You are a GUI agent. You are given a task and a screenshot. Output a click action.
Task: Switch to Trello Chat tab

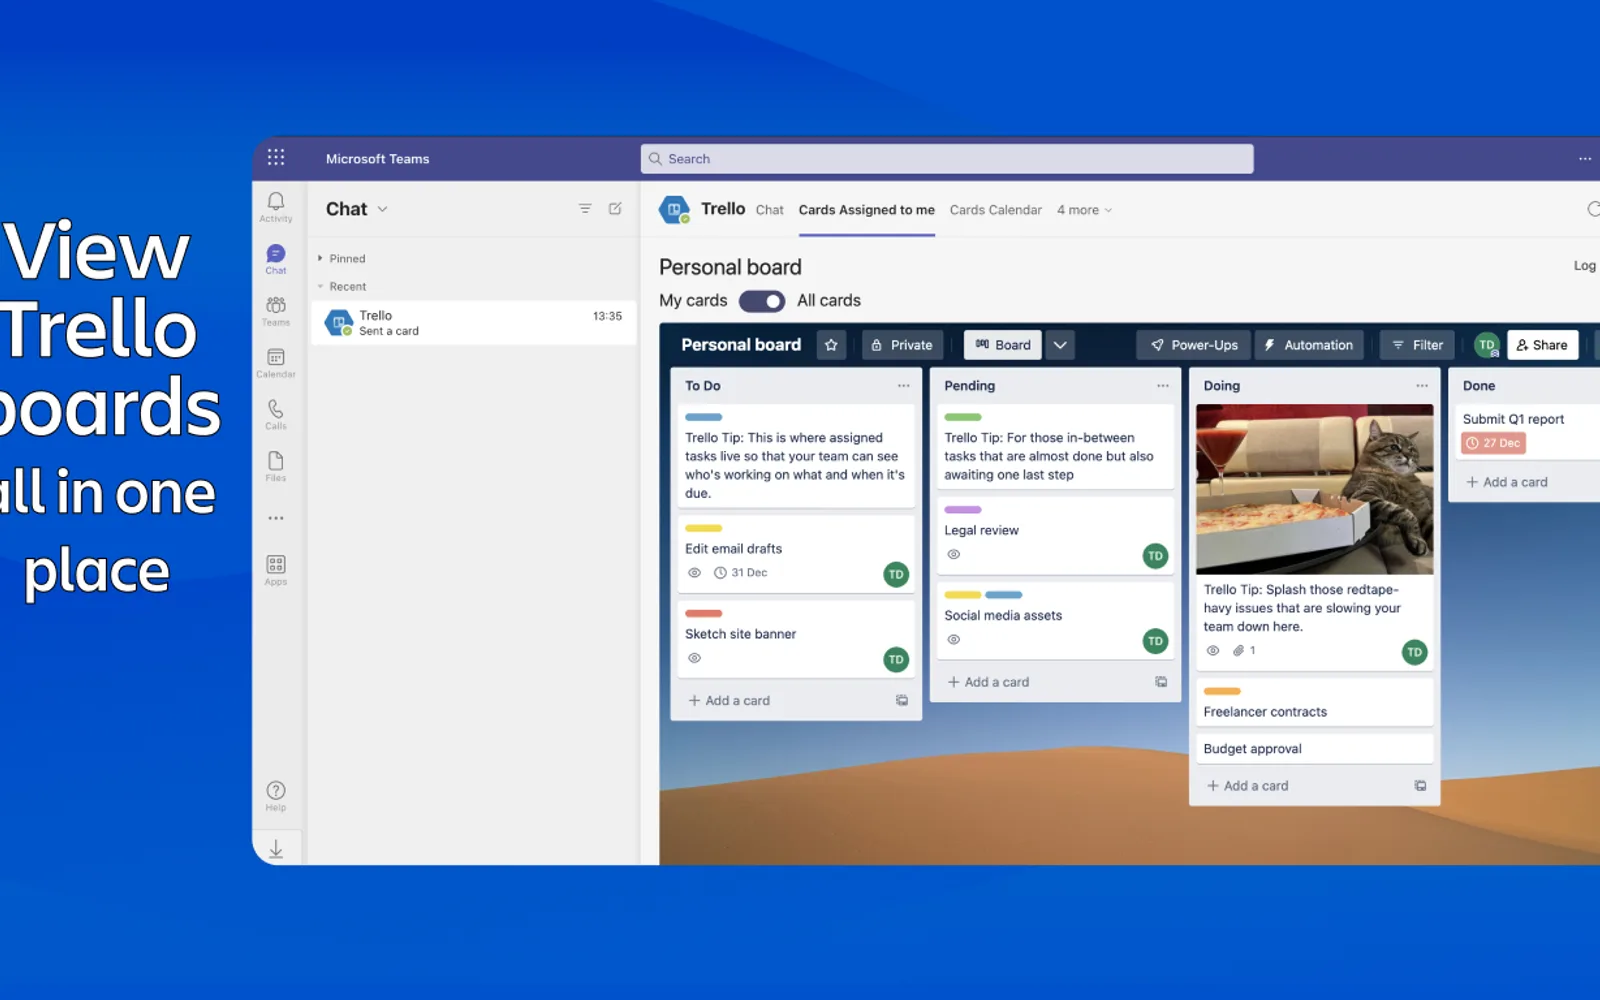pos(769,210)
